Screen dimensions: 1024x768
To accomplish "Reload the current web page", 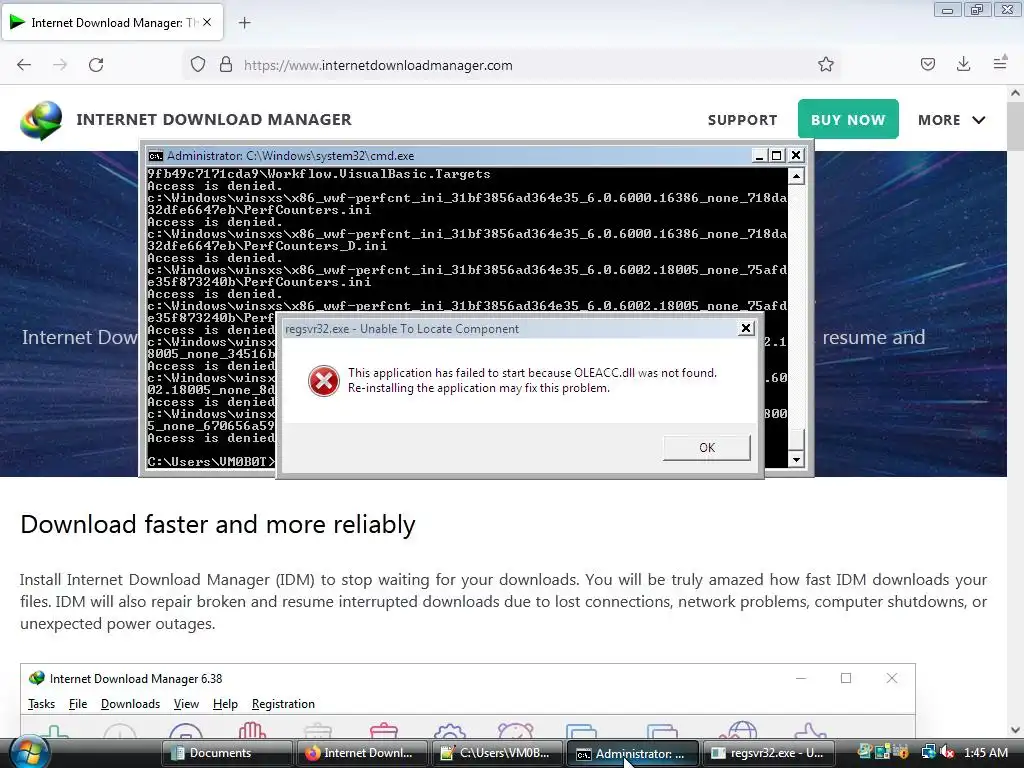I will point(96,65).
